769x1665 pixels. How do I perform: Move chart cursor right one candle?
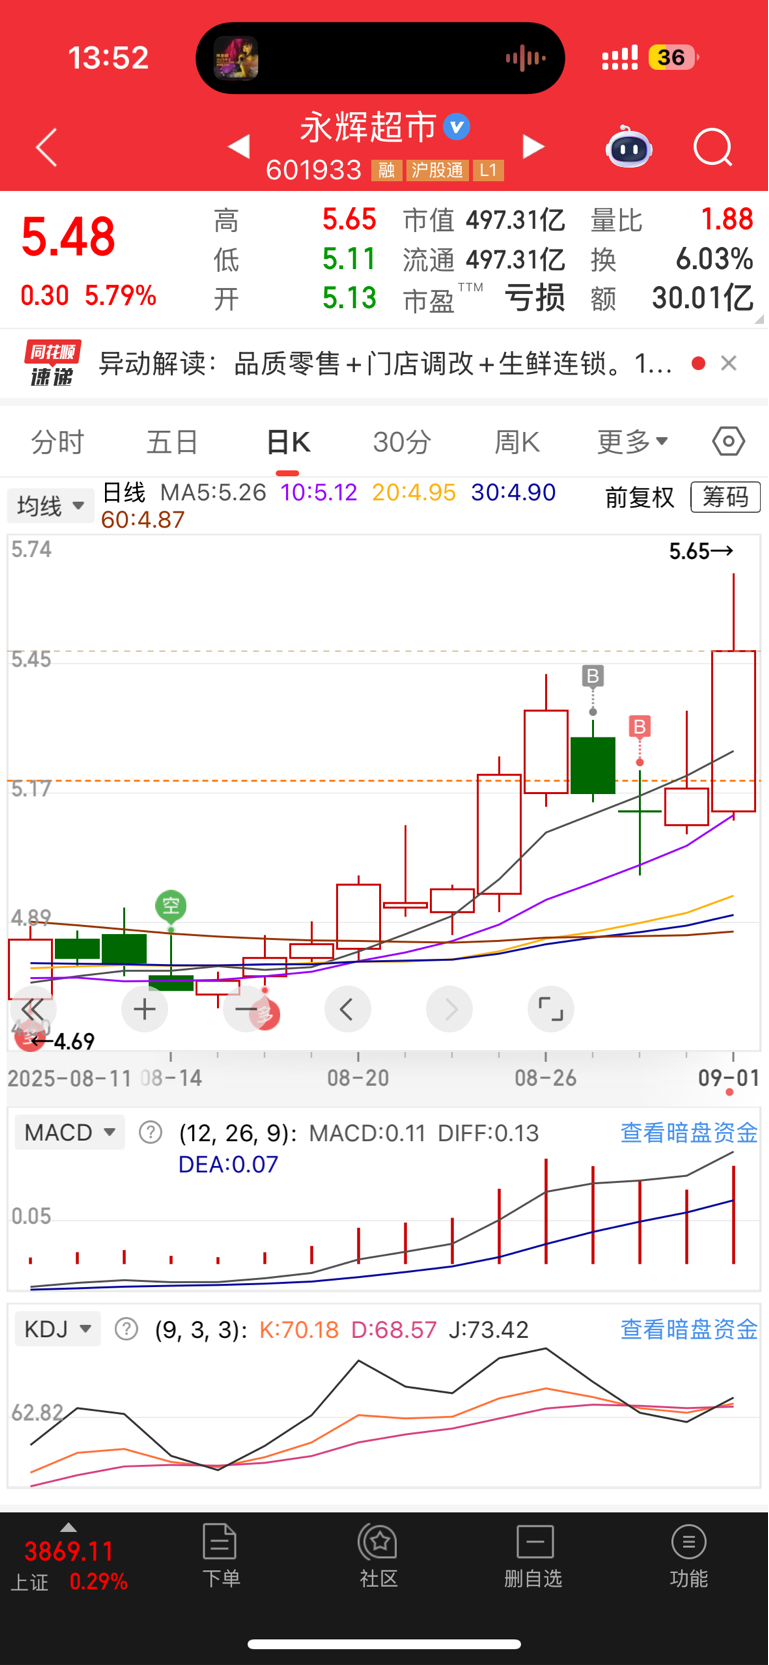[449, 1009]
